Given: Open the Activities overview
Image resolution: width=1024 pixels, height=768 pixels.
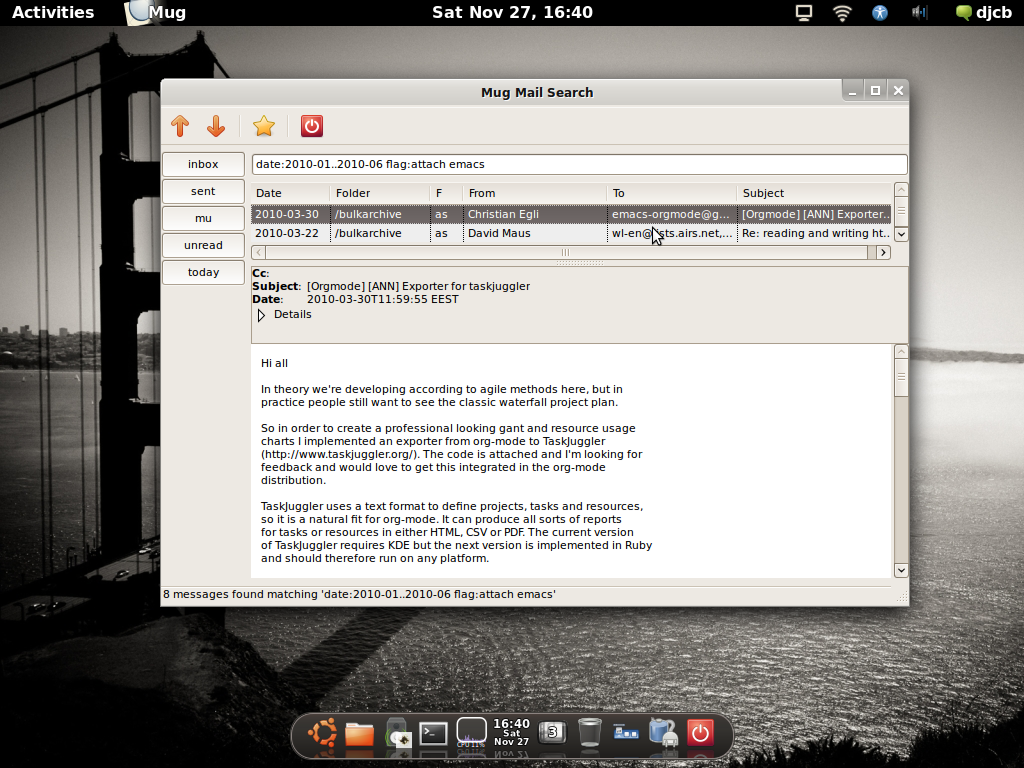Looking at the screenshot, I should click(x=53, y=13).
